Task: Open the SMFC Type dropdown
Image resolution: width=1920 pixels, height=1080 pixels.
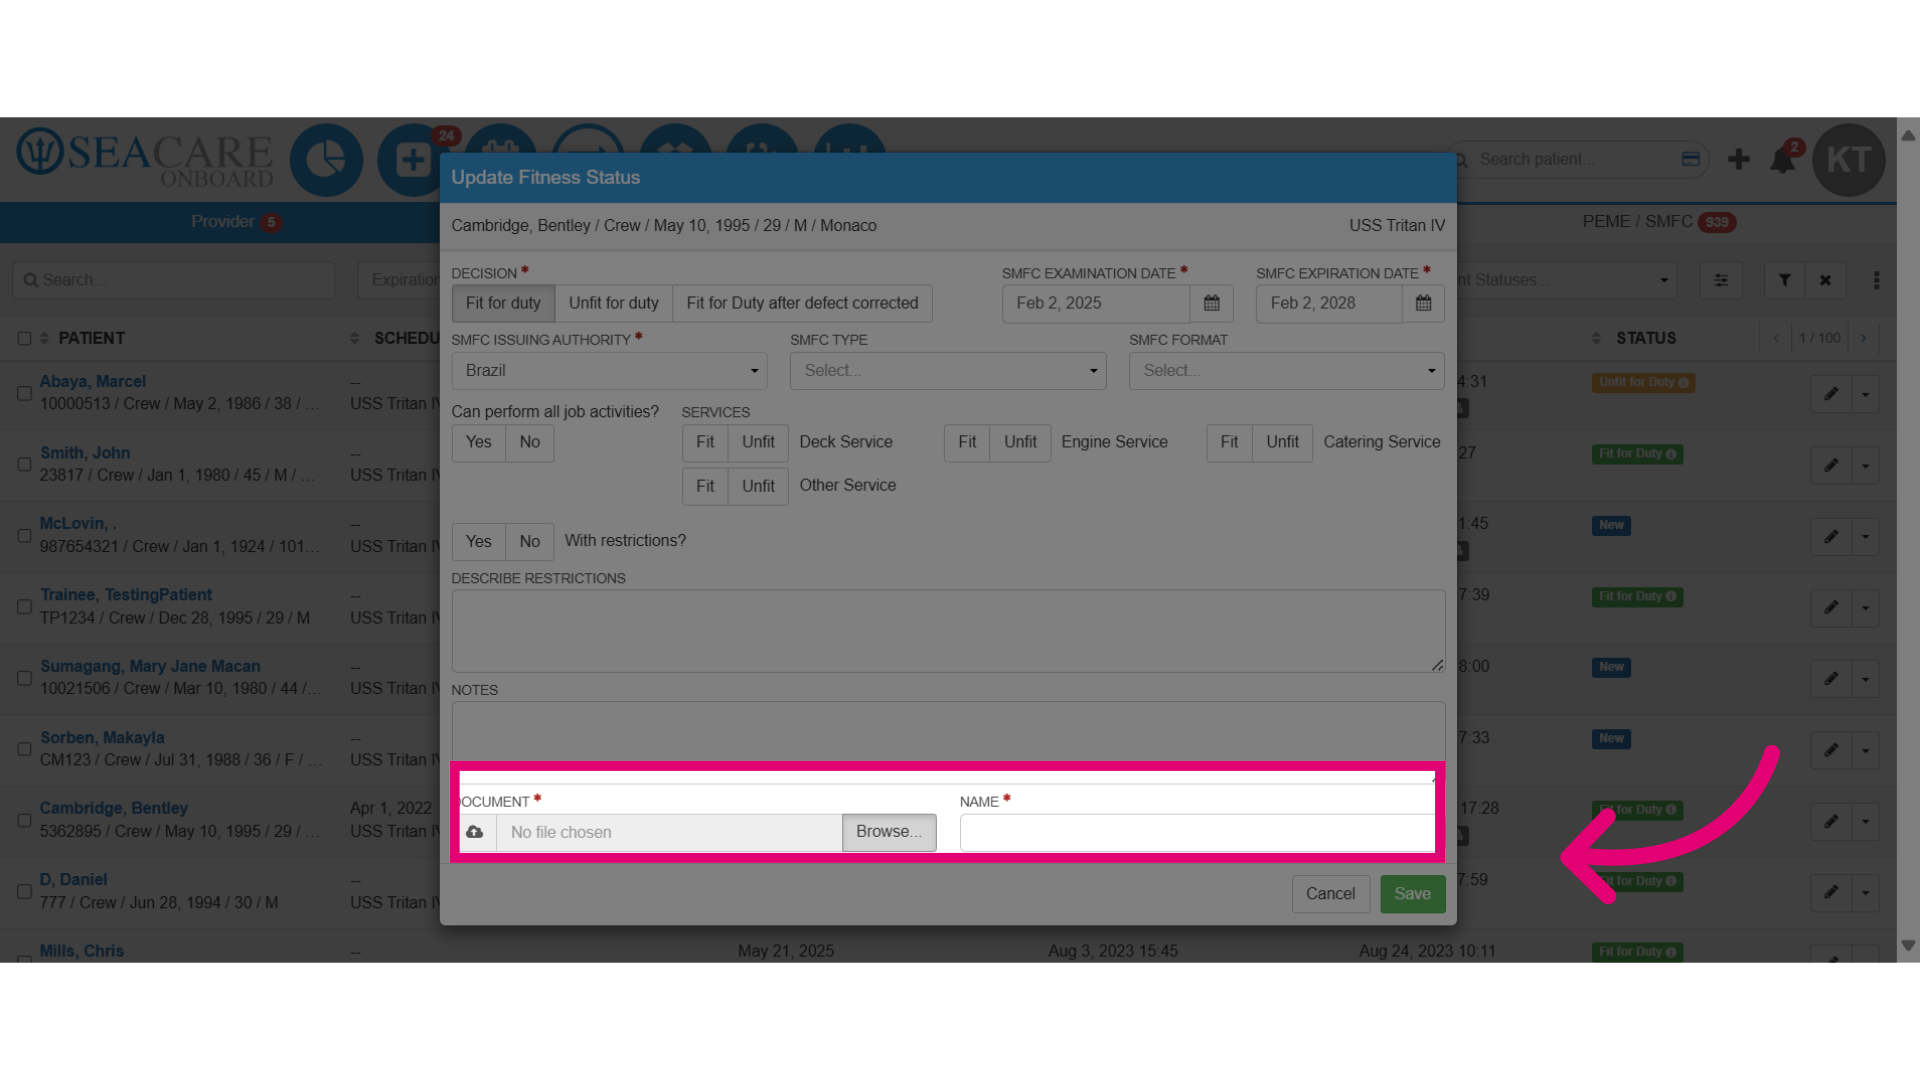Action: (948, 370)
